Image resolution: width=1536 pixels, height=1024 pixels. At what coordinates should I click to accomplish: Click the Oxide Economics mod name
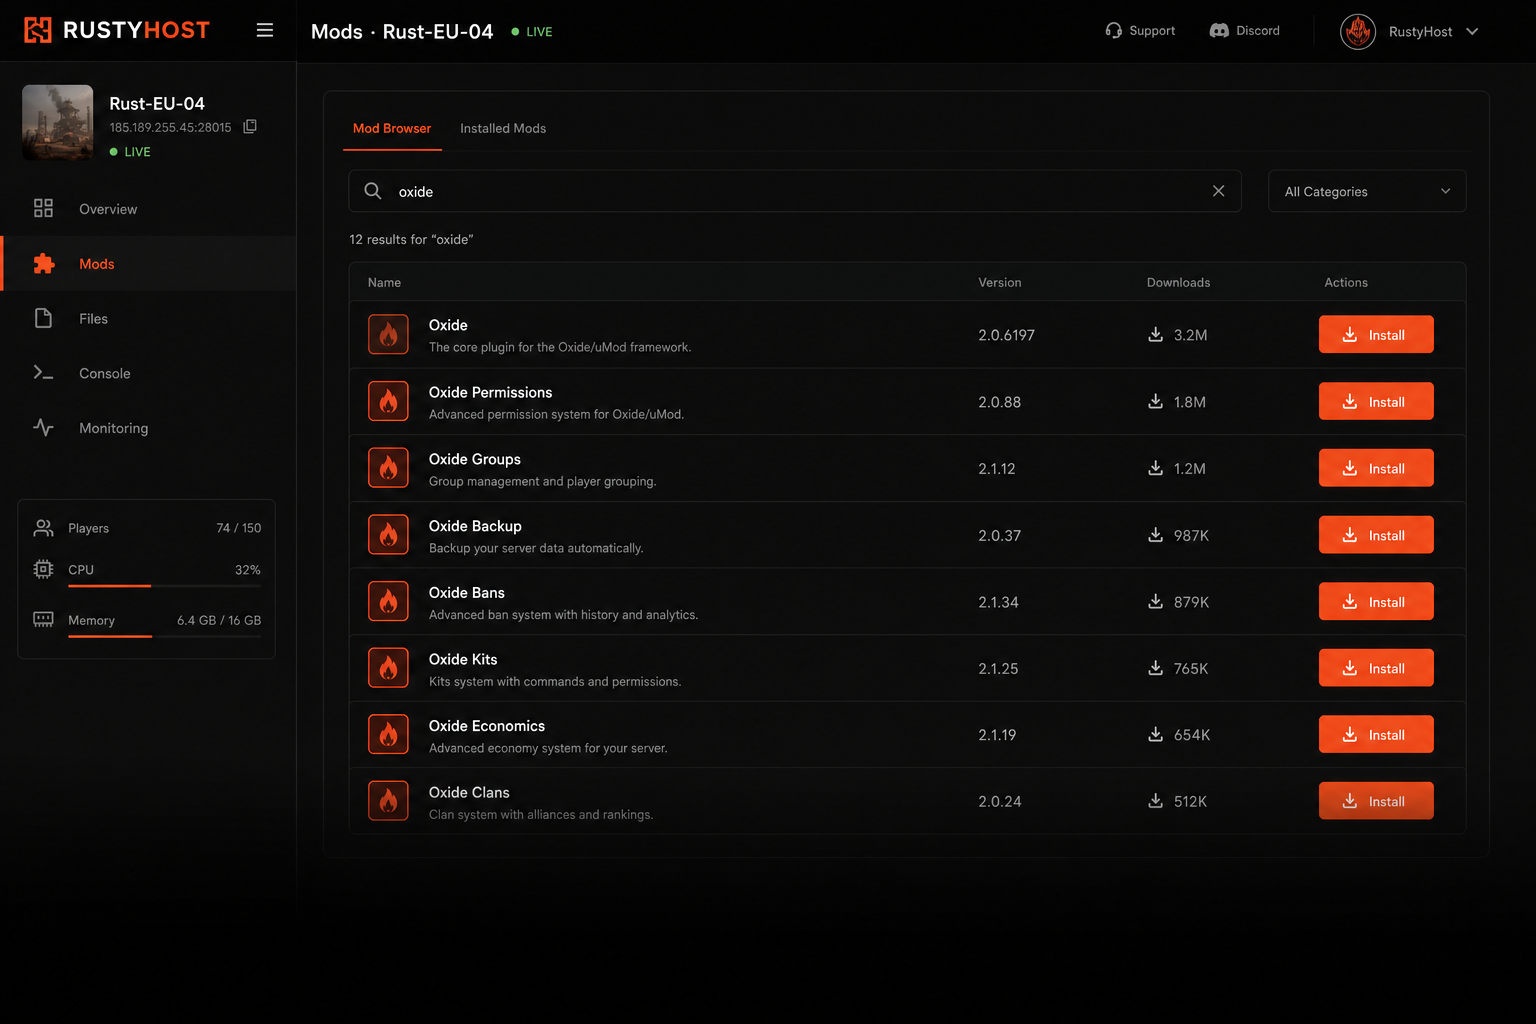click(487, 726)
